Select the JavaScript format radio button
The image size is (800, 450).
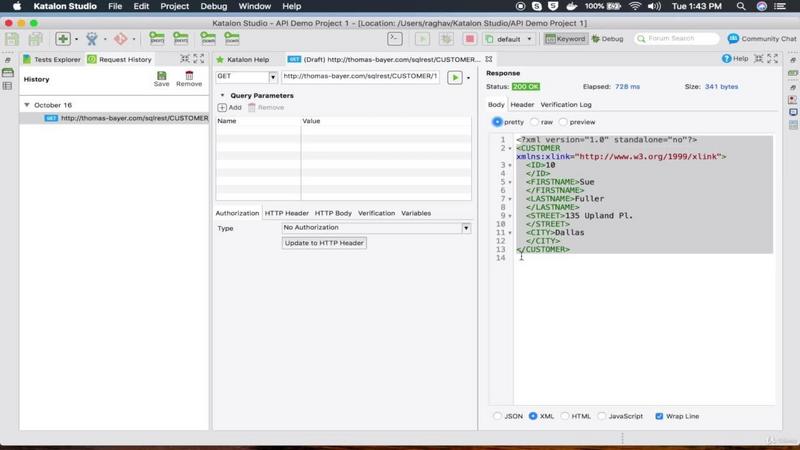602,416
